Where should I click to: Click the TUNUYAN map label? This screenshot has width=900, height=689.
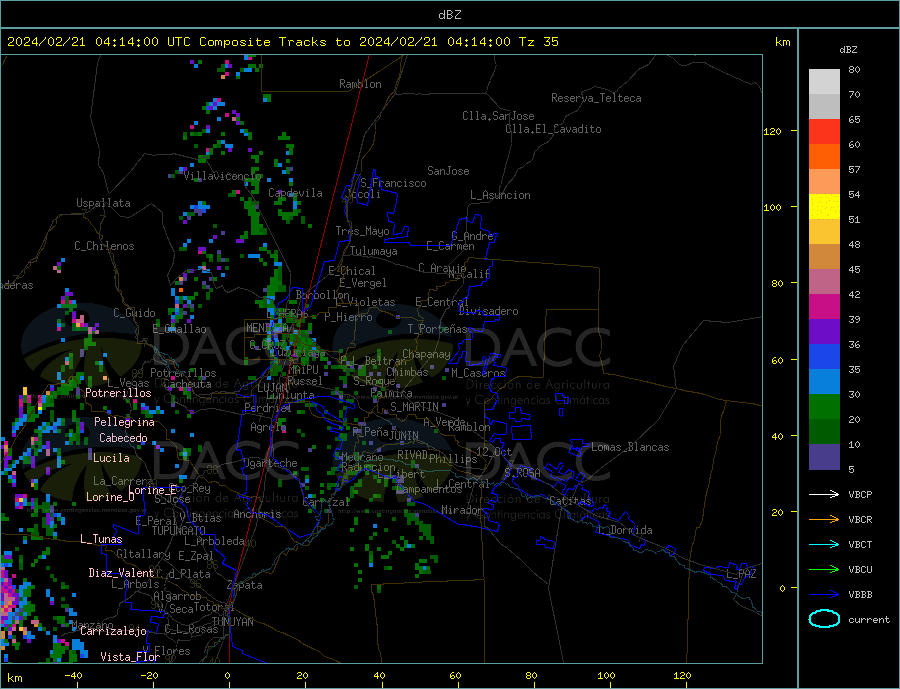click(x=232, y=622)
